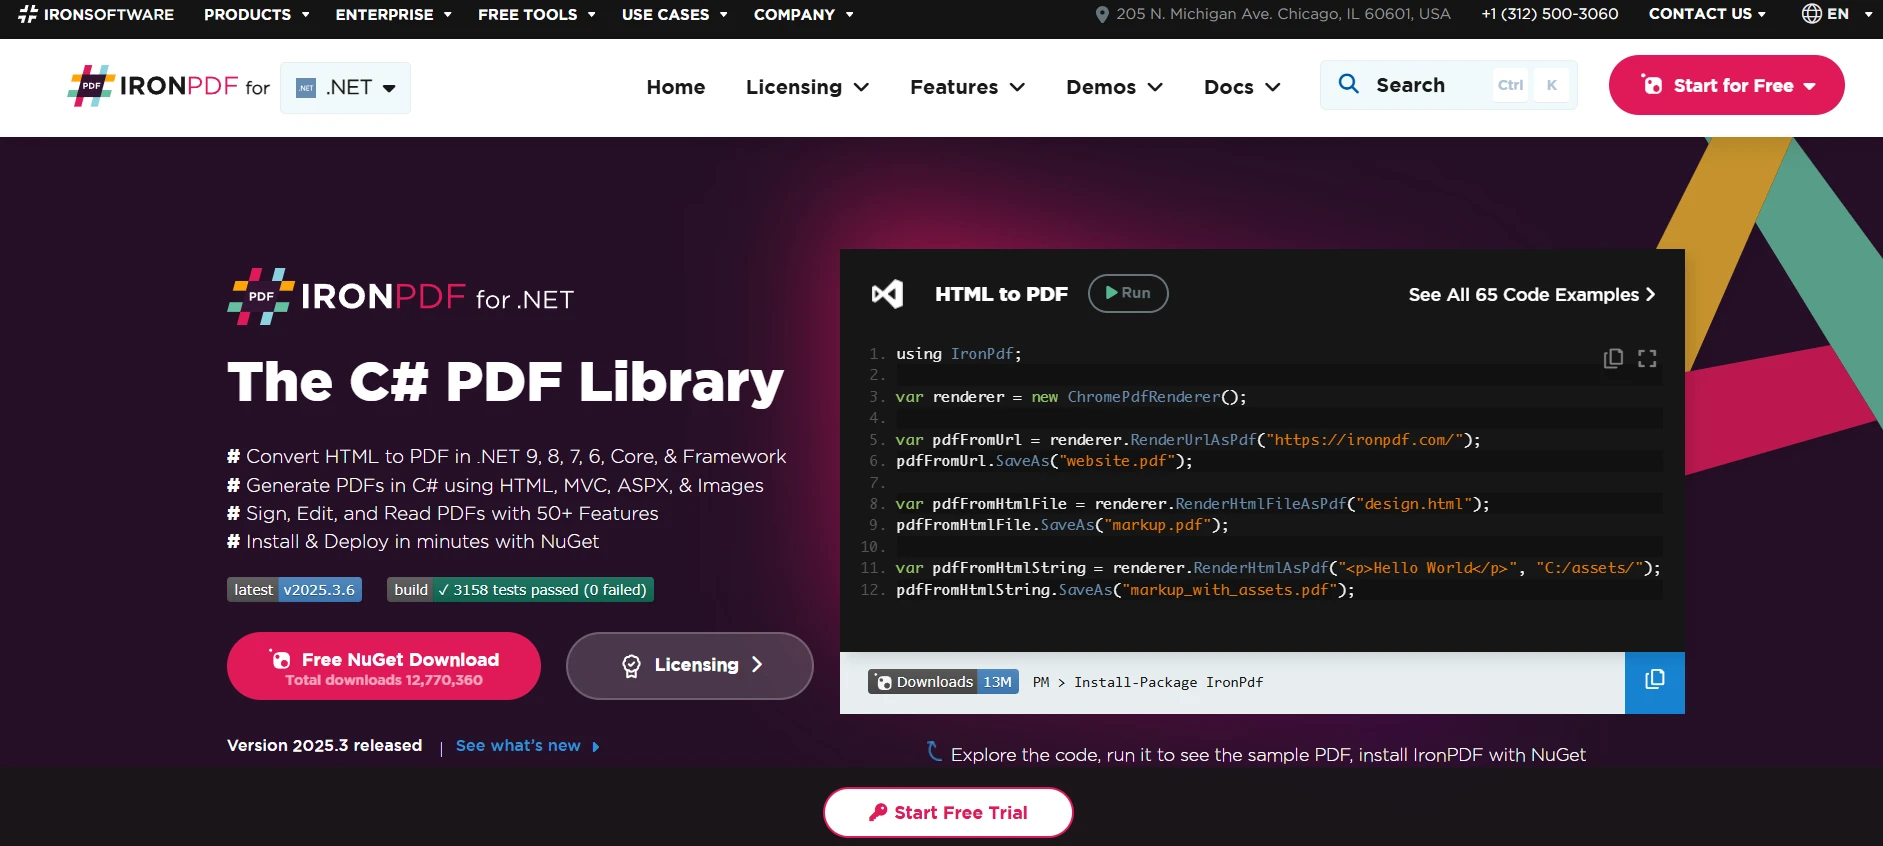The height and width of the screenshot is (846, 1883).
Task: Open See All 65 Code Examples link
Action: 1530,294
